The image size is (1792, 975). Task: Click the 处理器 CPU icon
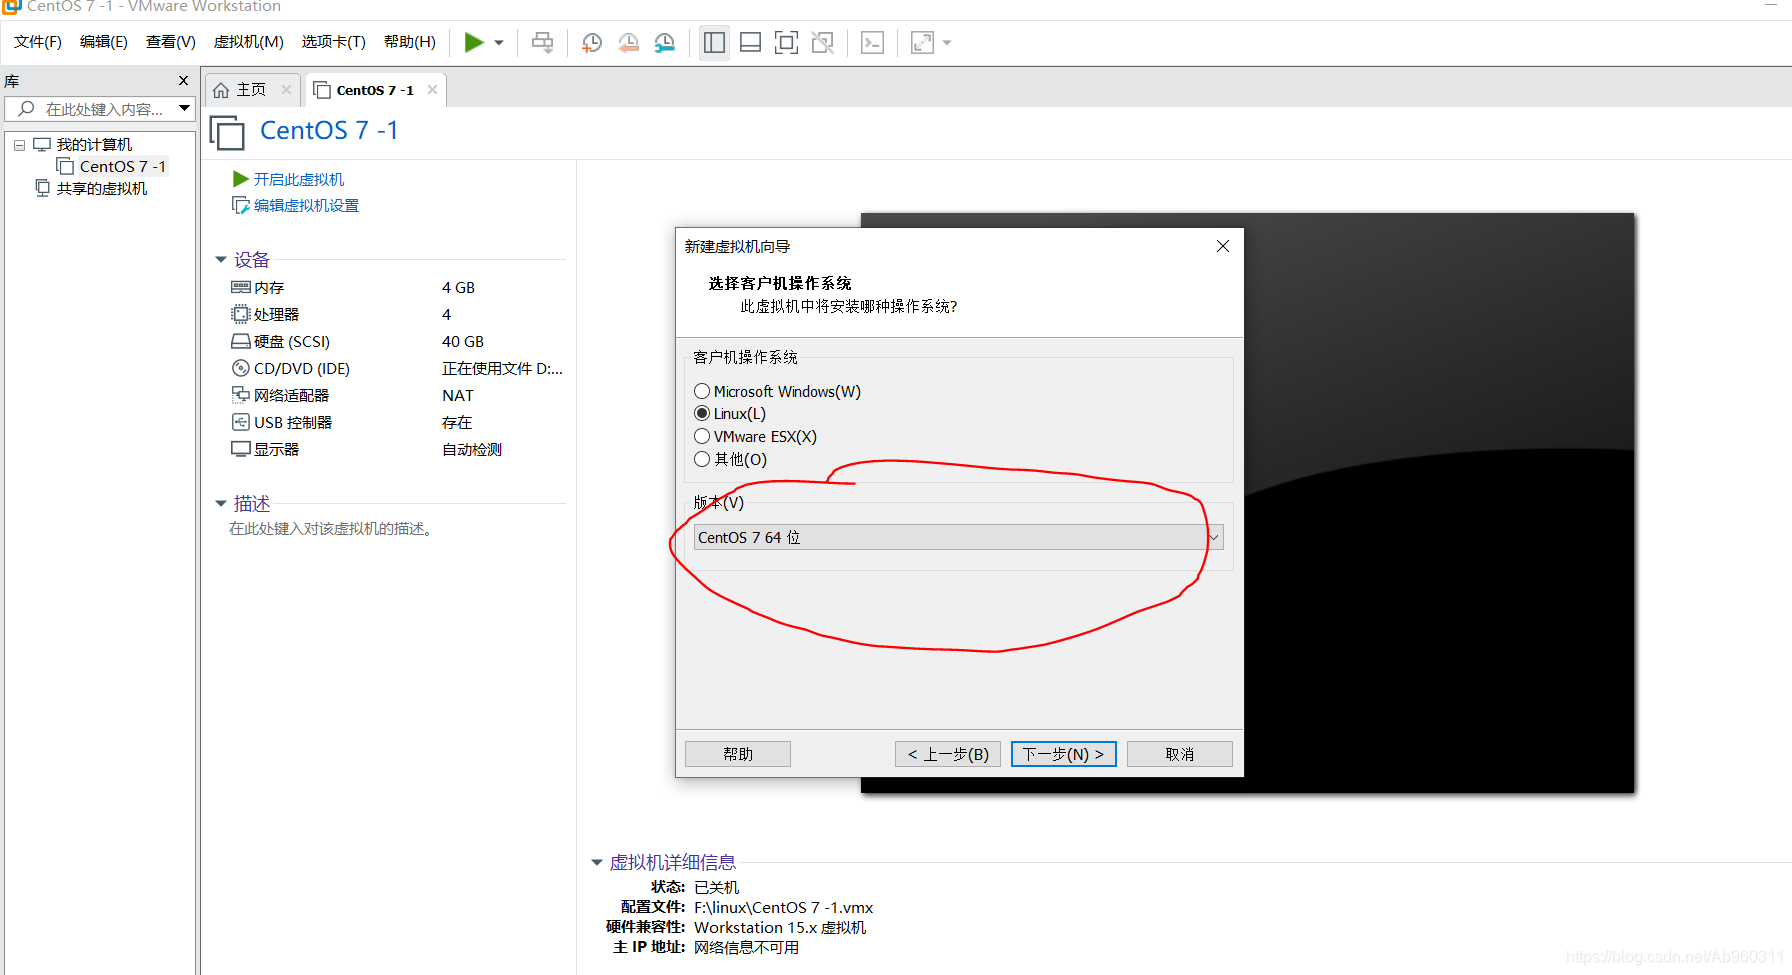point(240,314)
